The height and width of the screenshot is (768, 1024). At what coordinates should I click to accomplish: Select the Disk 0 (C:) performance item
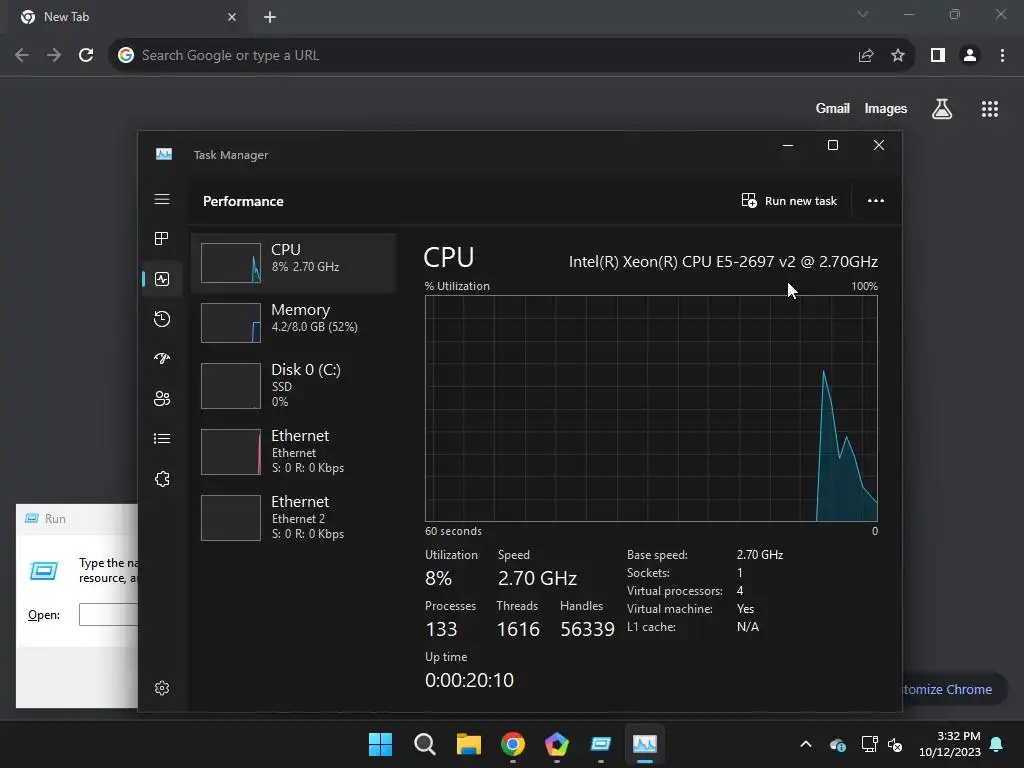293,385
